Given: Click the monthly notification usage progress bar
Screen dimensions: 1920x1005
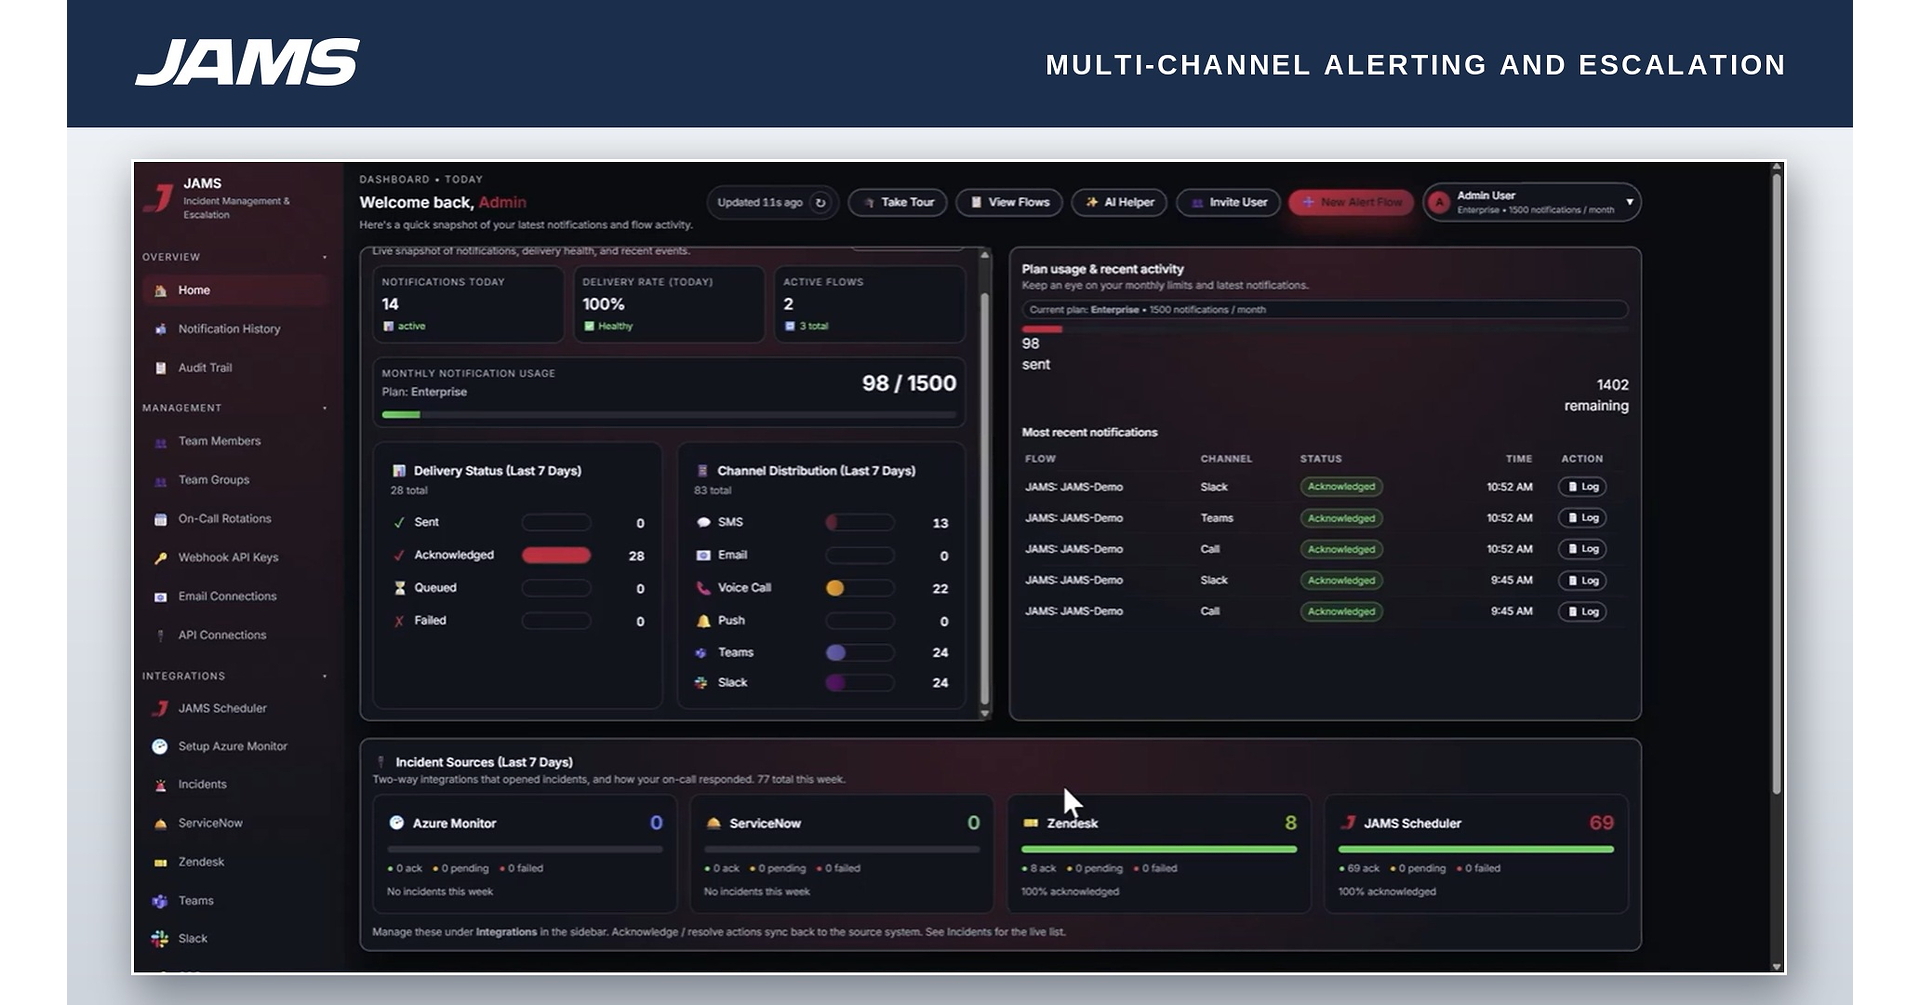Looking at the screenshot, I should tap(669, 415).
